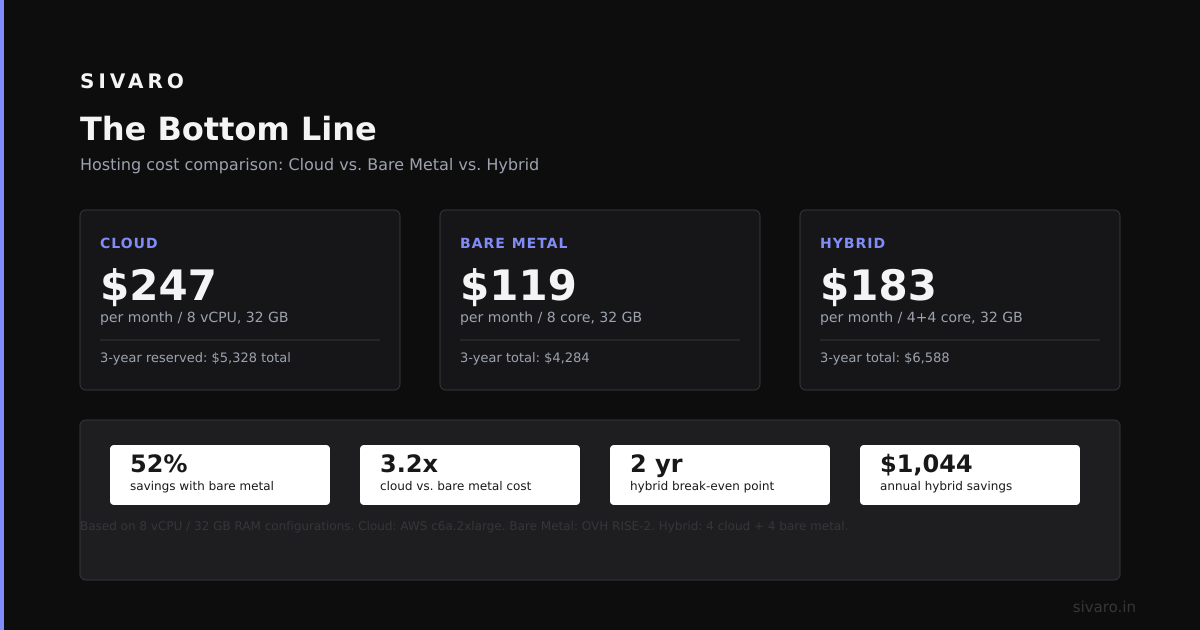Click the hosting cost comparison subtitle
Viewport: 1200px width, 630px height.
coord(309,165)
